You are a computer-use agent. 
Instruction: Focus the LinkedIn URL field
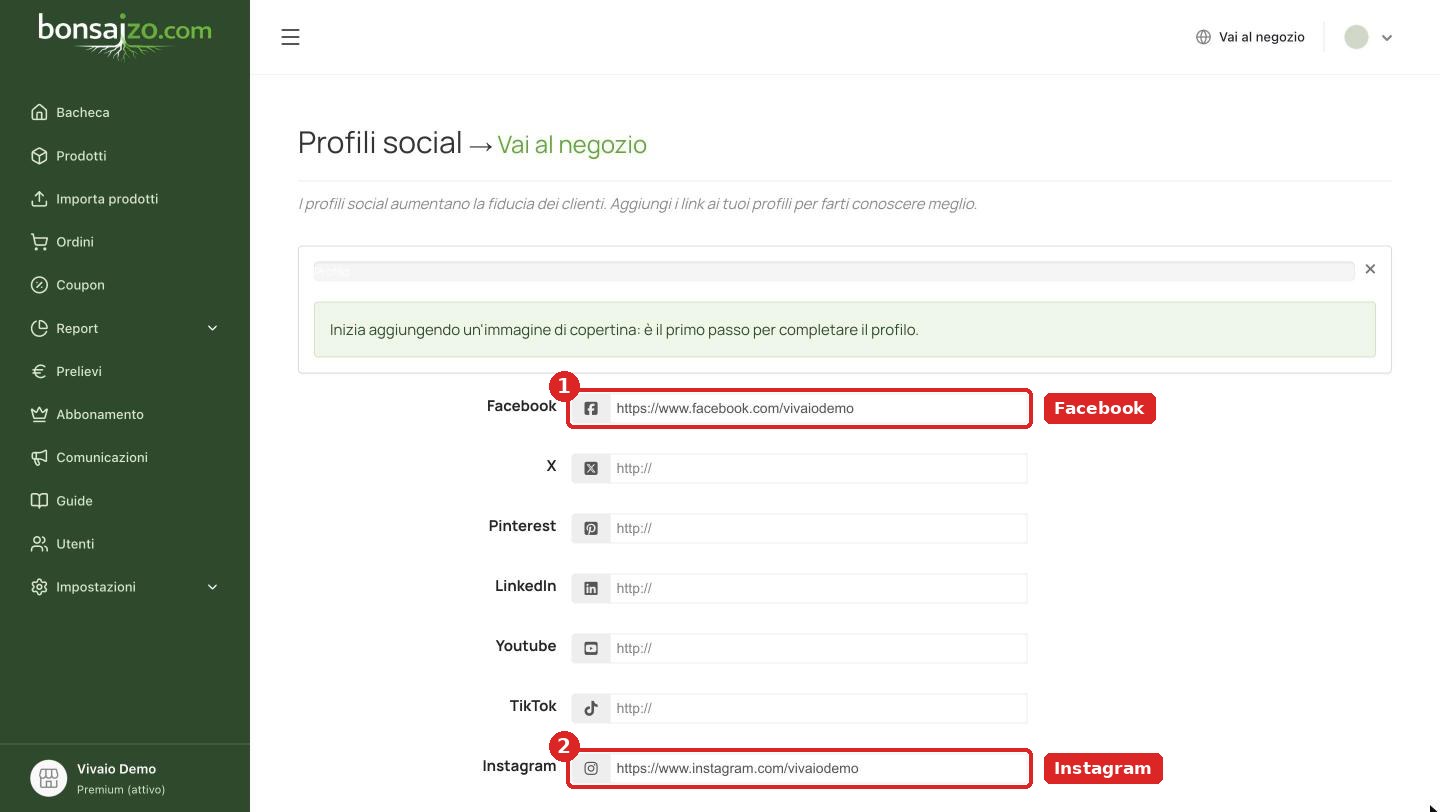tap(819, 588)
